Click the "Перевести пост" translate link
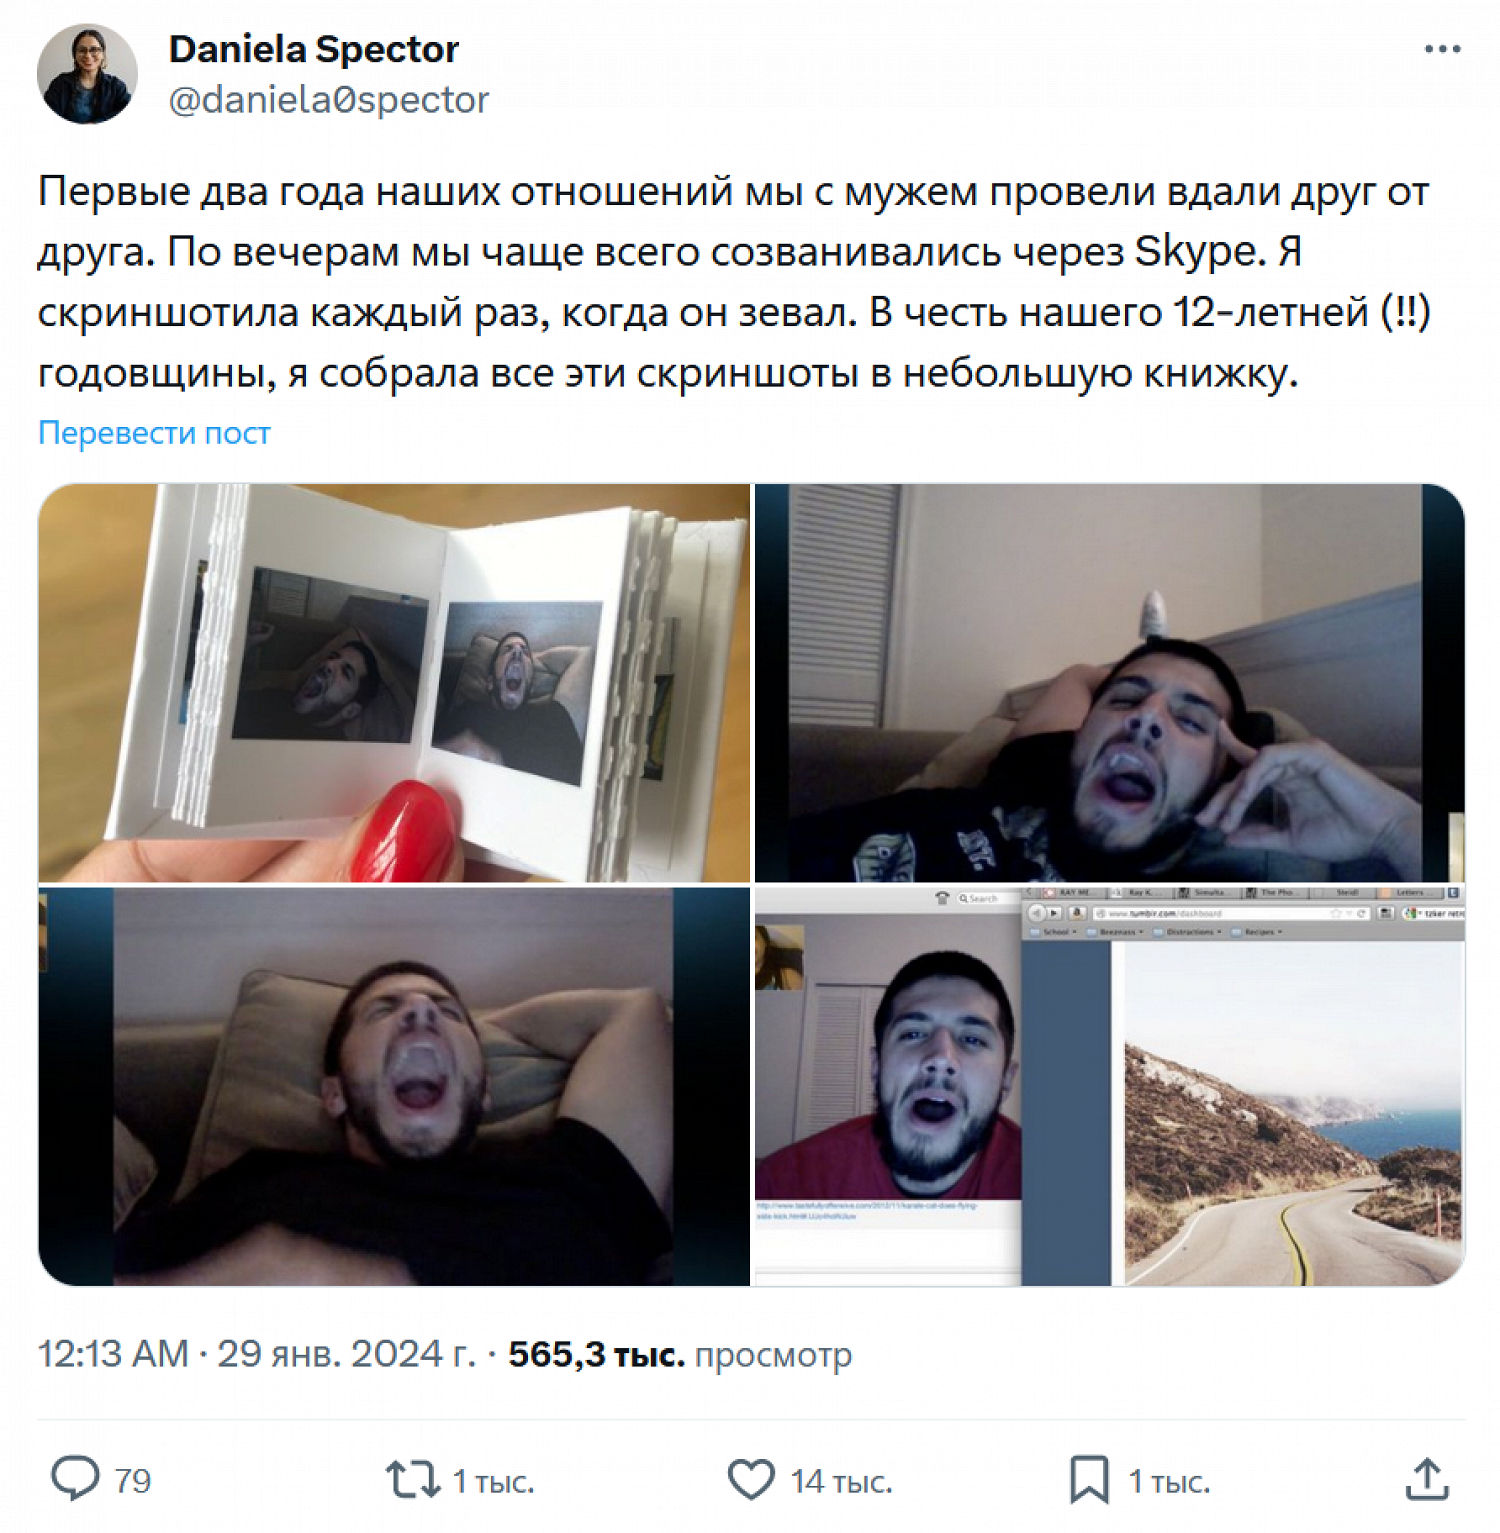The width and height of the screenshot is (1500, 1533). pos(154,432)
